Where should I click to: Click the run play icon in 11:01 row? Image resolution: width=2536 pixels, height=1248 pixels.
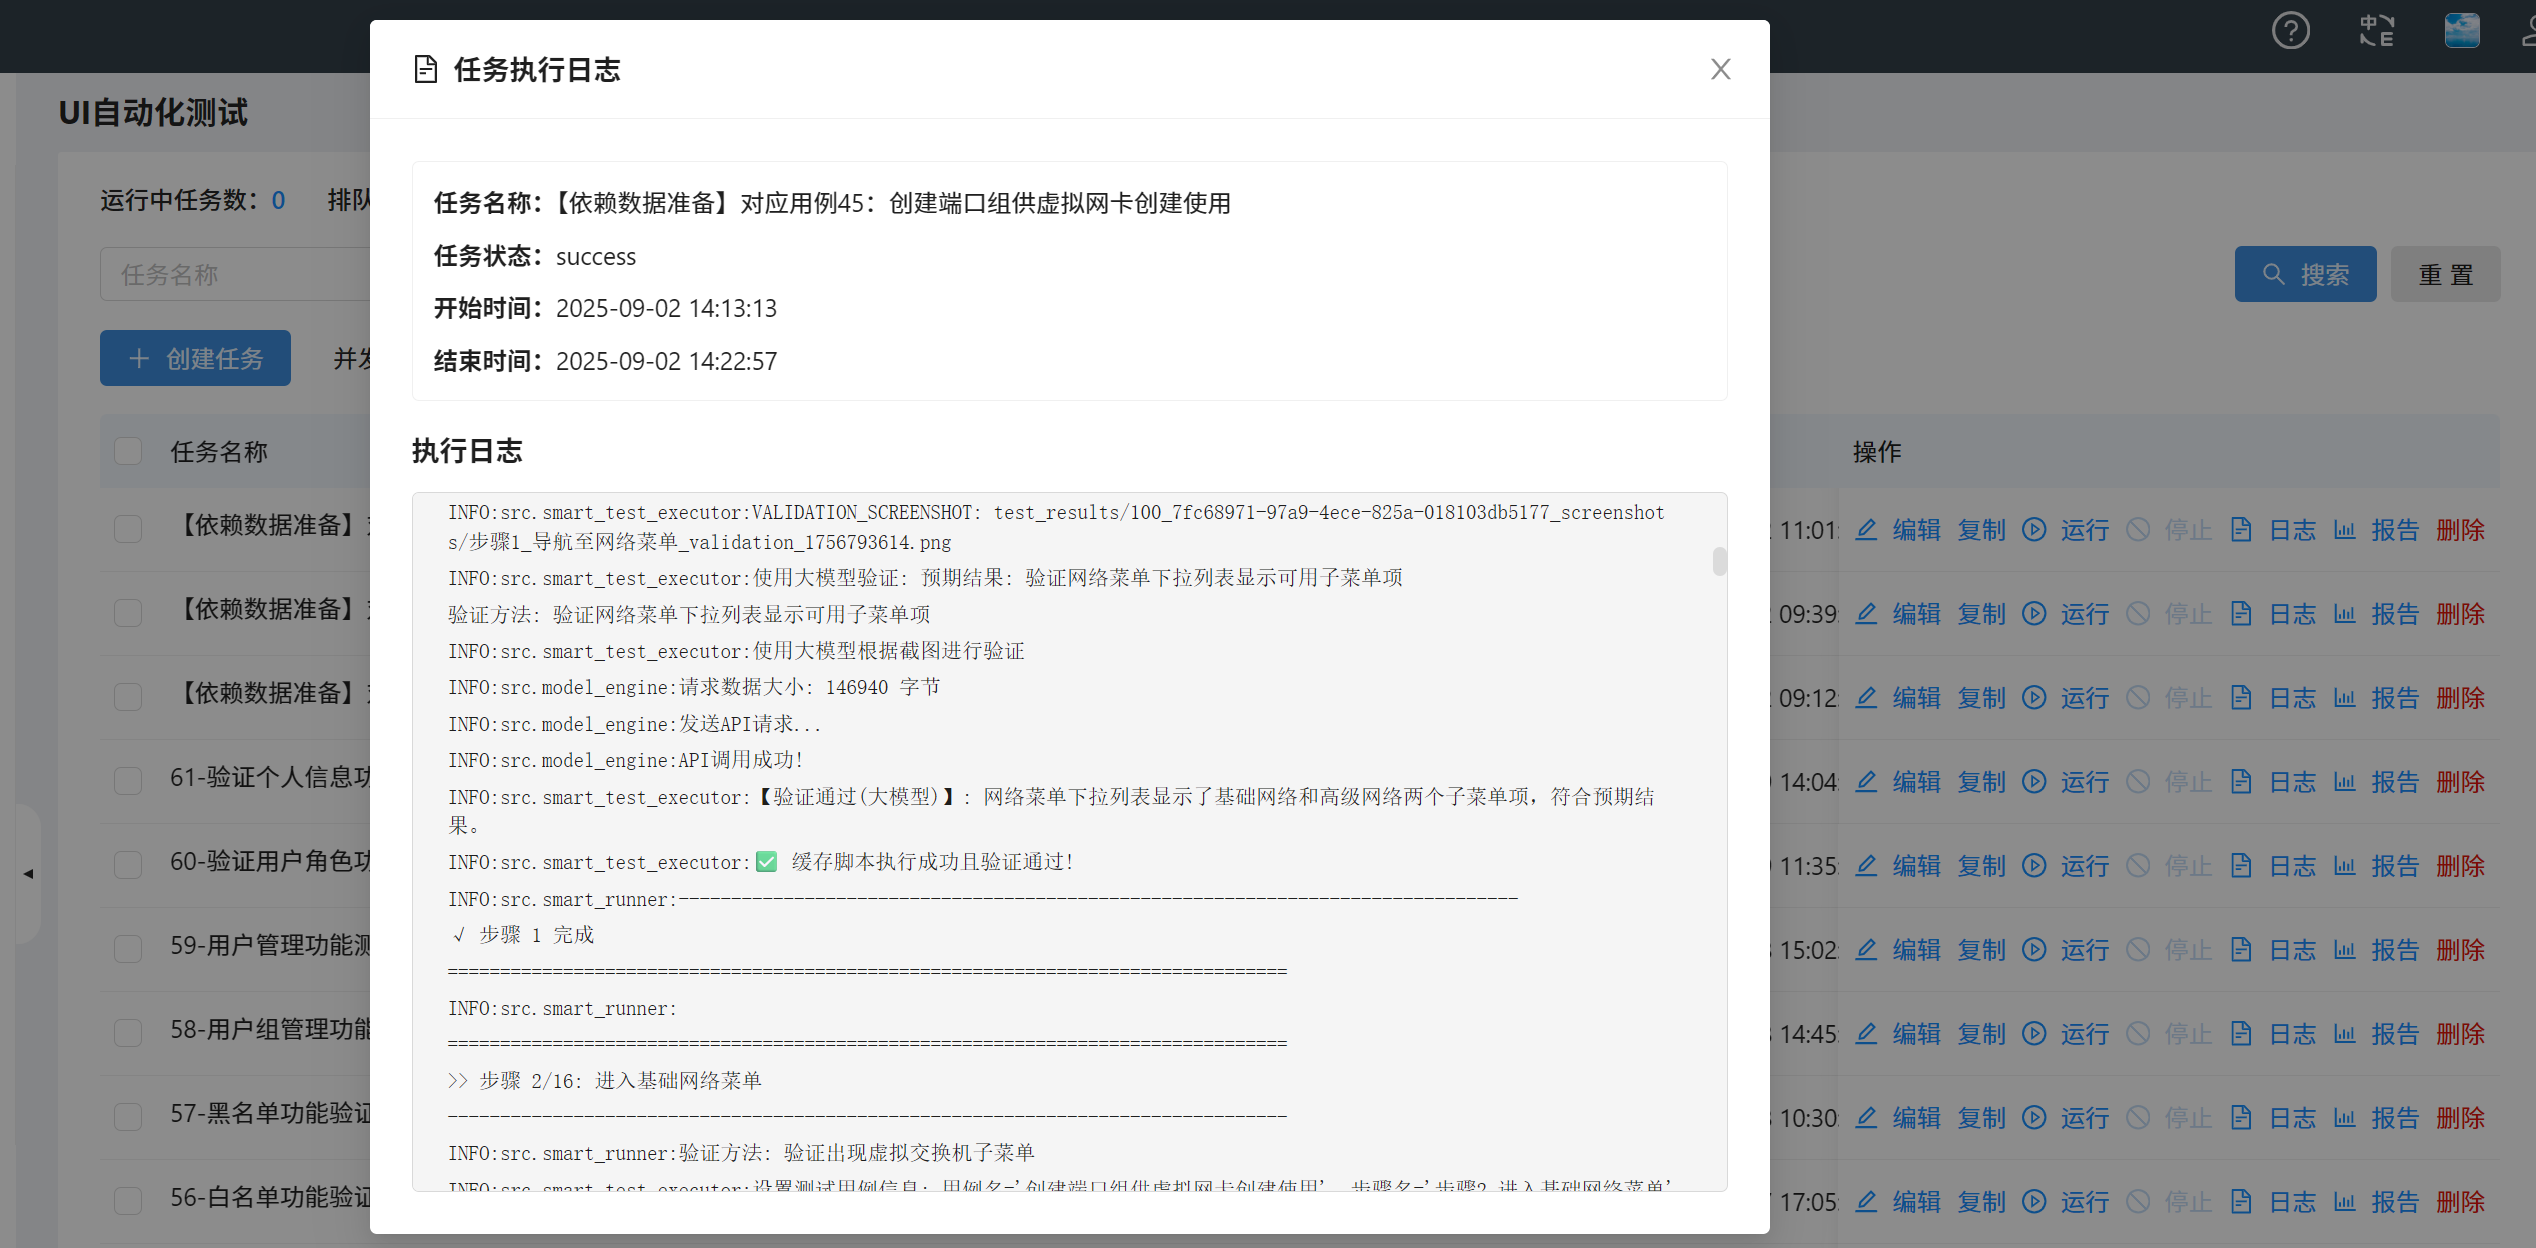(2034, 530)
